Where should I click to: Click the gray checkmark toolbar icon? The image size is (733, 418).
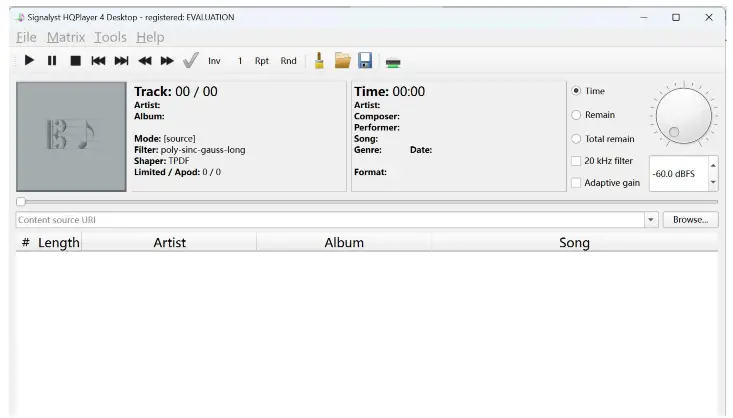tap(191, 60)
